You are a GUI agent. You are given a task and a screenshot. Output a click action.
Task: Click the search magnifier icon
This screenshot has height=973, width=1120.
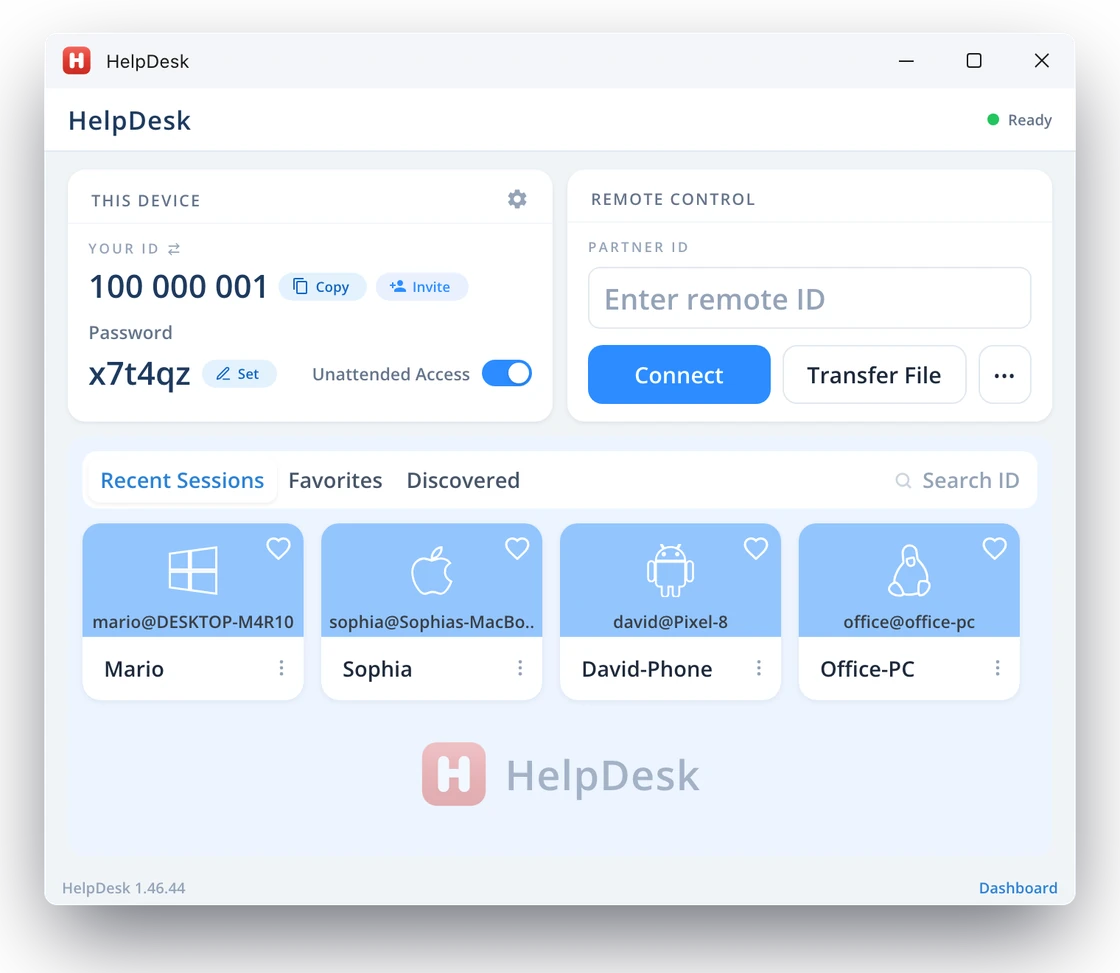[x=903, y=481]
